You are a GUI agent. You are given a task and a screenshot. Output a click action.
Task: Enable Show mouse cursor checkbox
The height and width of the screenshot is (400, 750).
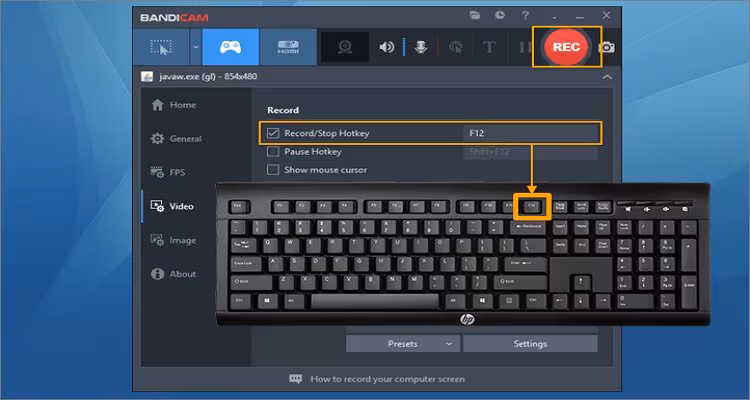pyautogui.click(x=273, y=170)
